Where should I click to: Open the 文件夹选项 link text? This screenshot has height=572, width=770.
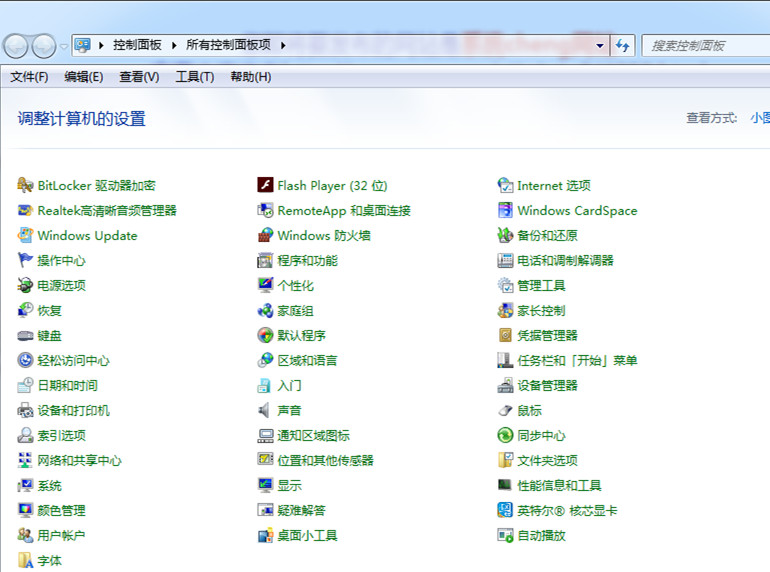548,460
